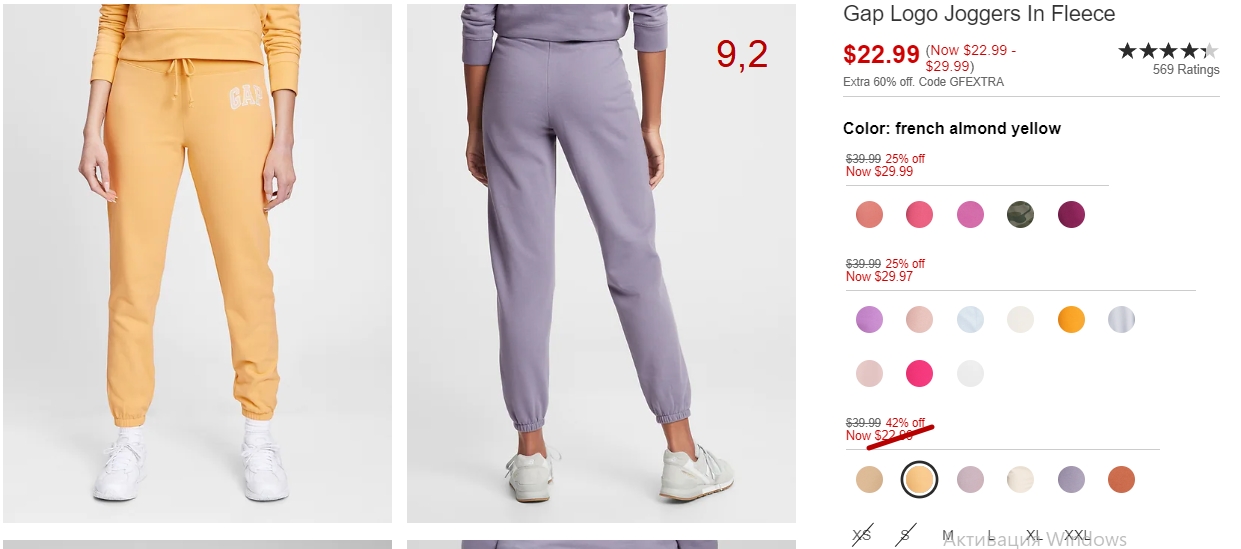This screenshot has height=549, width=1241.
Task: Select the light blue tie-dye swatch
Action: point(970,320)
